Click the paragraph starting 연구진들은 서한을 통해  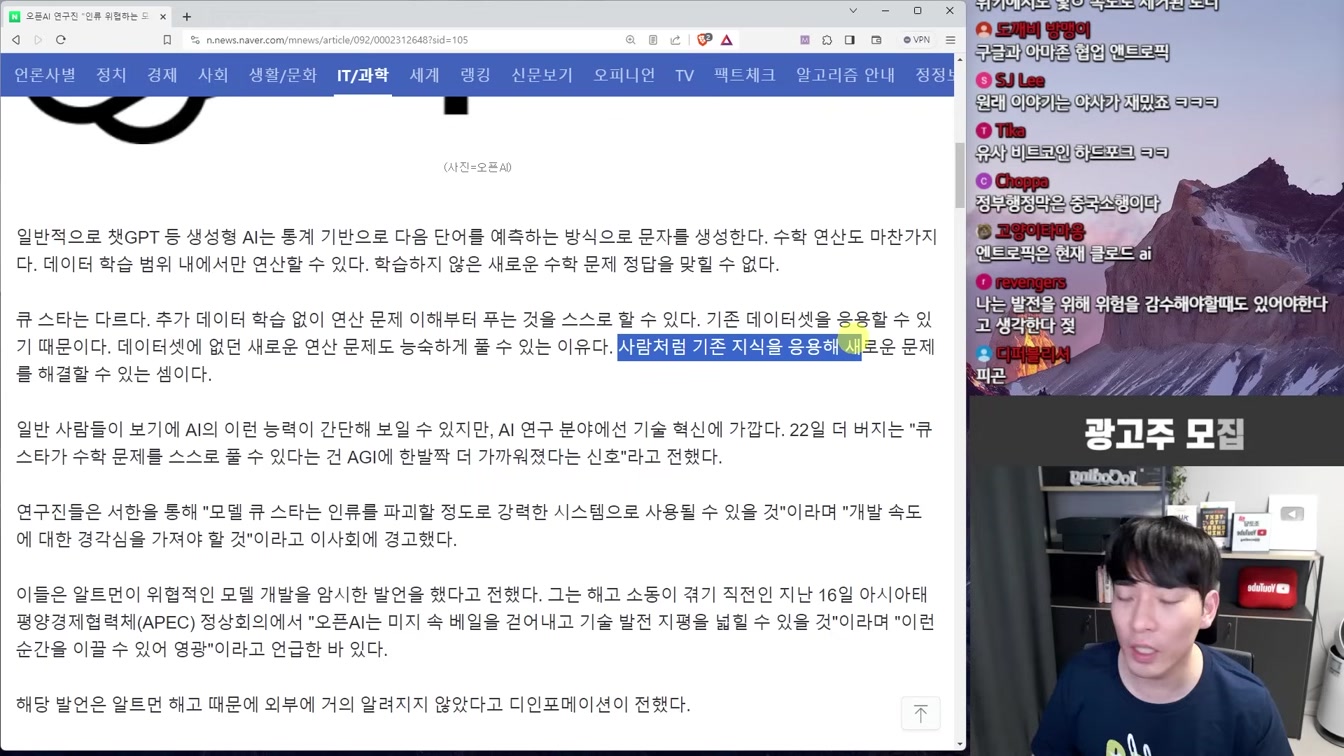(x=469, y=525)
